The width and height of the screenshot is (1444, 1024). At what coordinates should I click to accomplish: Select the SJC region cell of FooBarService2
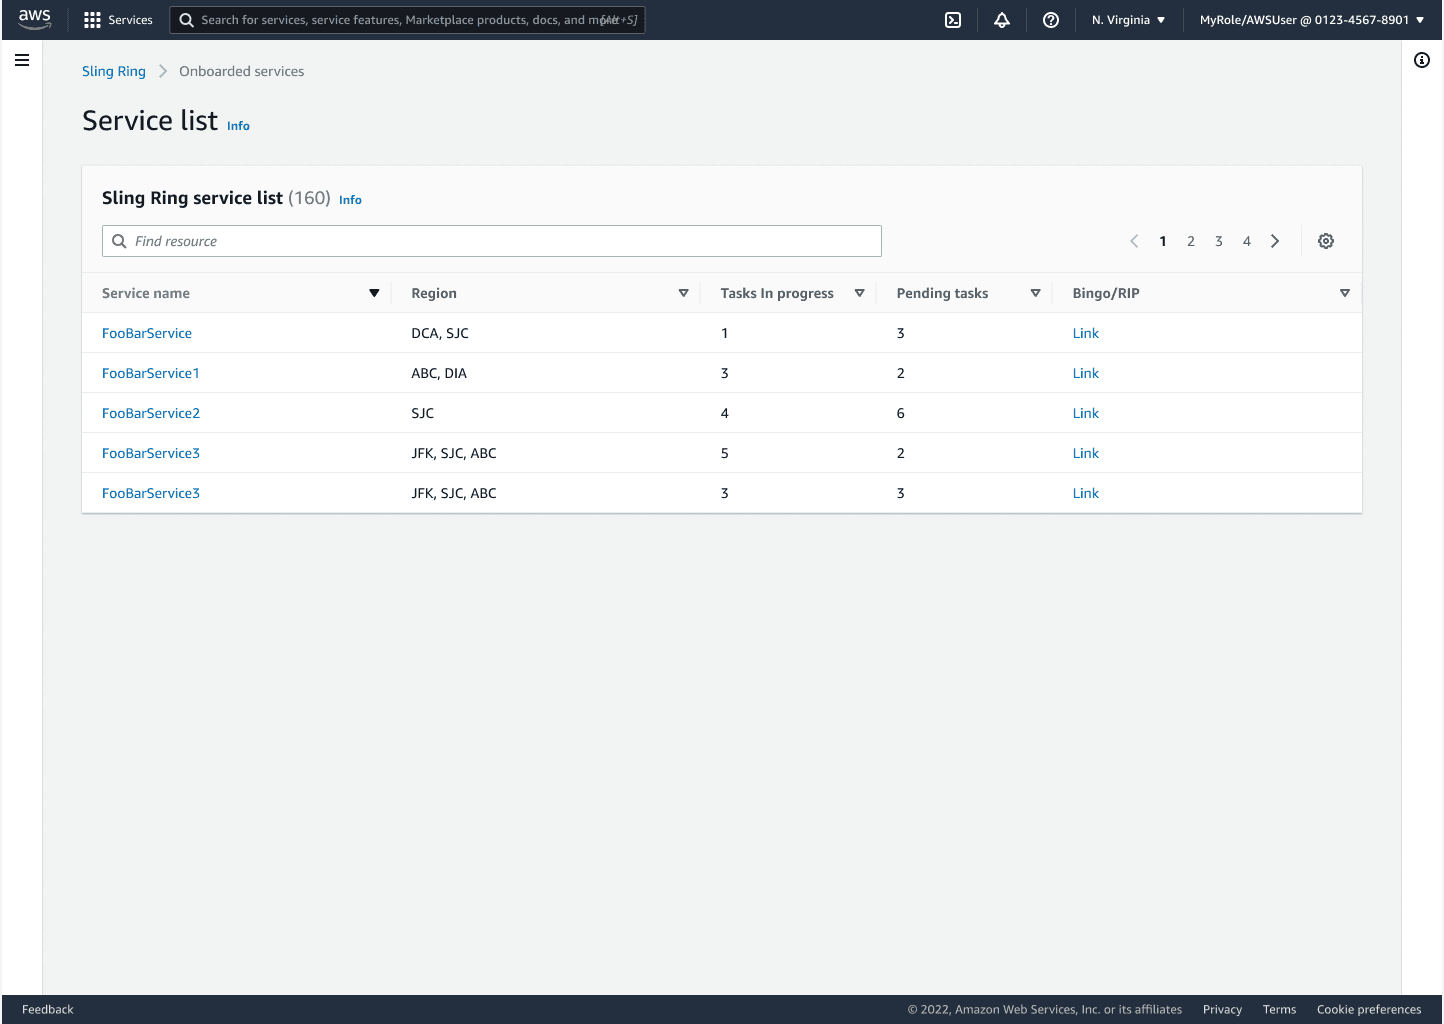pyautogui.click(x=423, y=413)
